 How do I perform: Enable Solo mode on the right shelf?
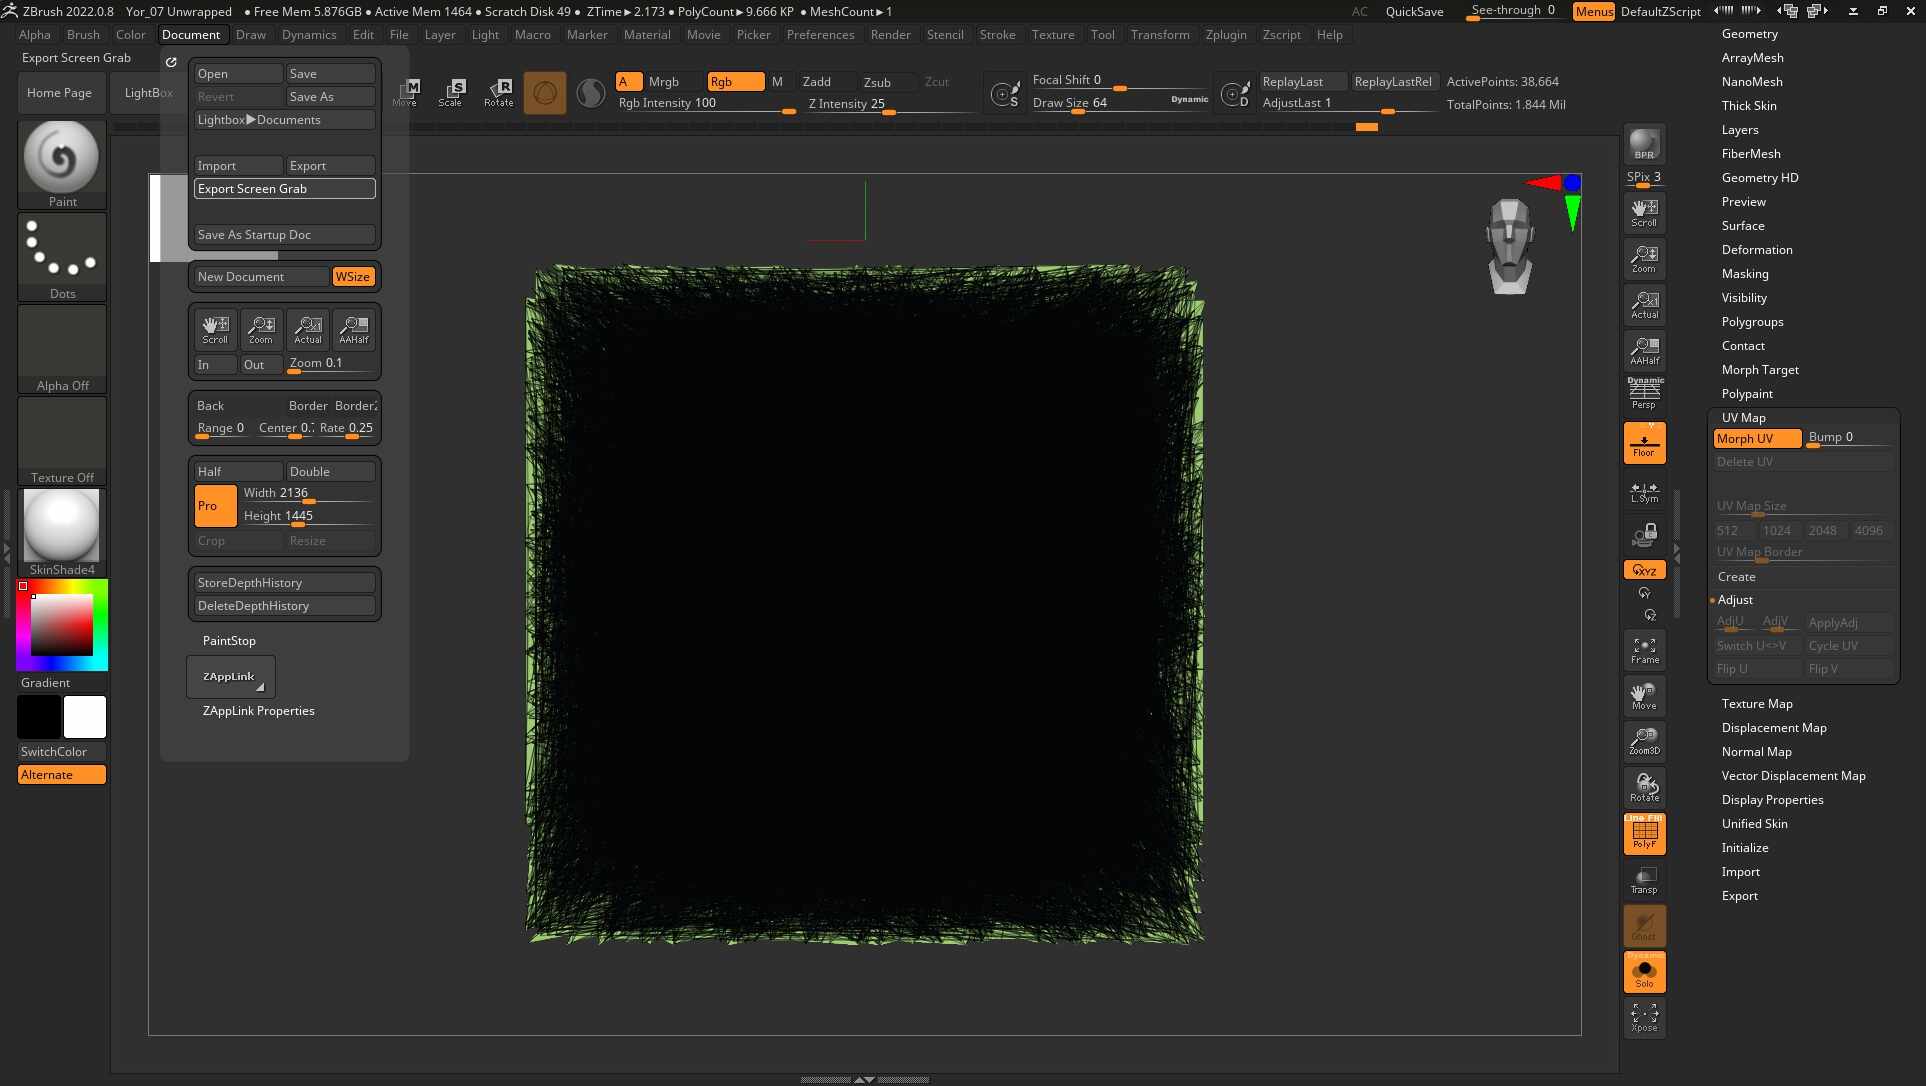[1643, 971]
